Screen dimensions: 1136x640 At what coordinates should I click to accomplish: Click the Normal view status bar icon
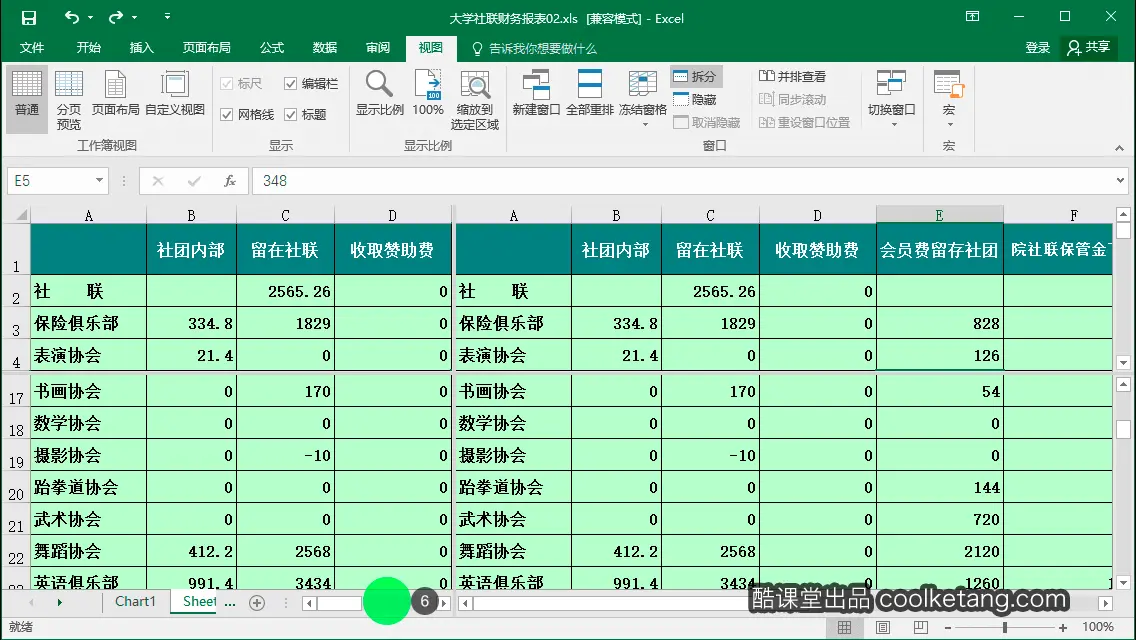tap(844, 628)
